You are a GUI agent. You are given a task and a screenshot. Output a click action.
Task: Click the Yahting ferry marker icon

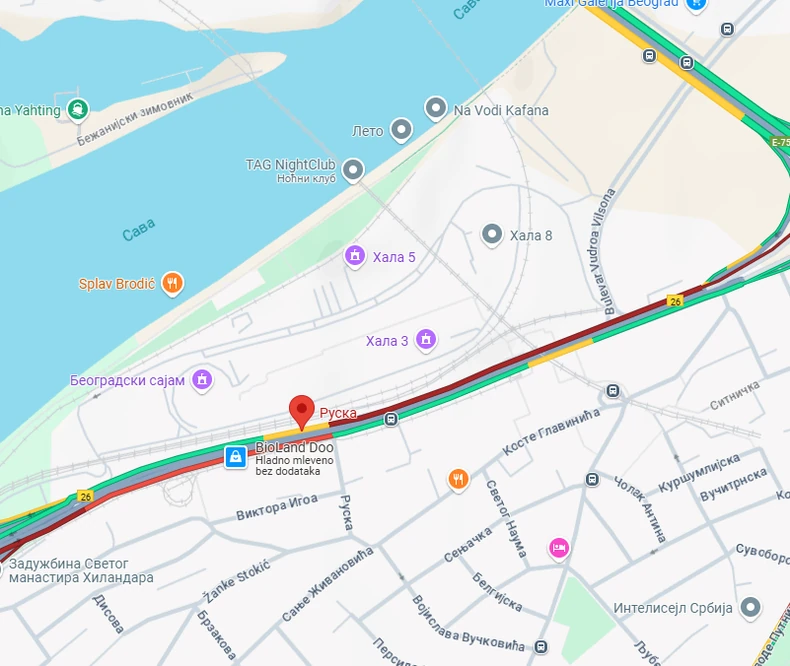[x=78, y=110]
